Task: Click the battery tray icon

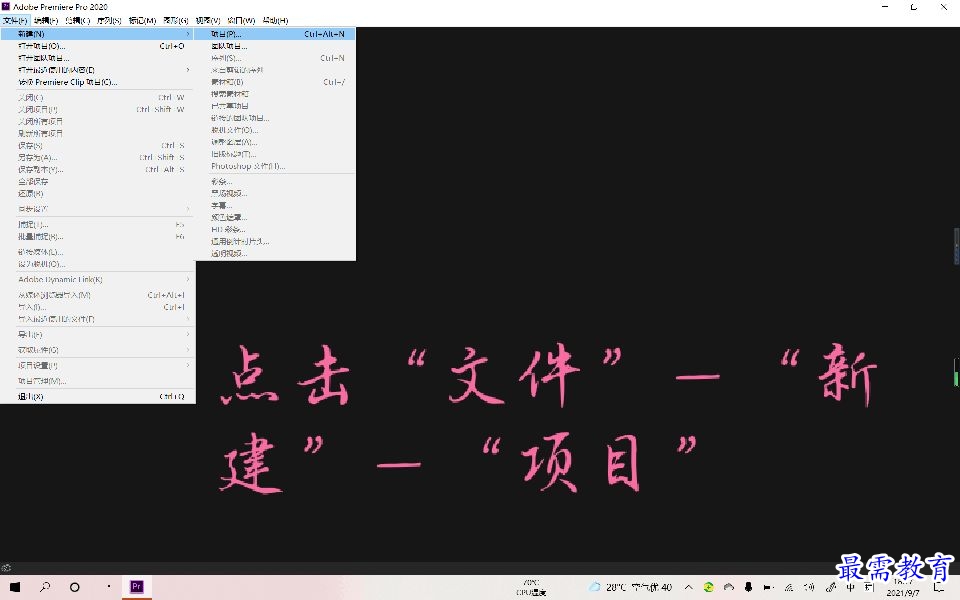Action: point(768,587)
